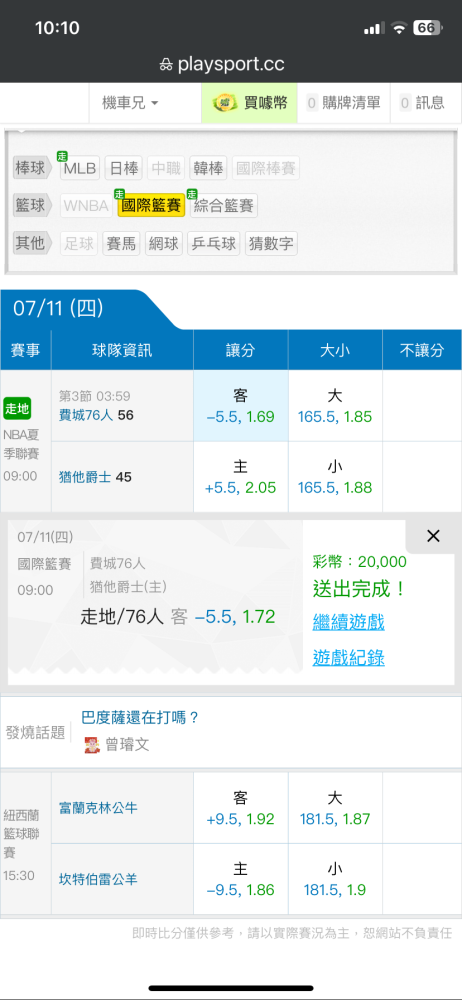Pick 大 165.5, 1.85 over

(335, 406)
